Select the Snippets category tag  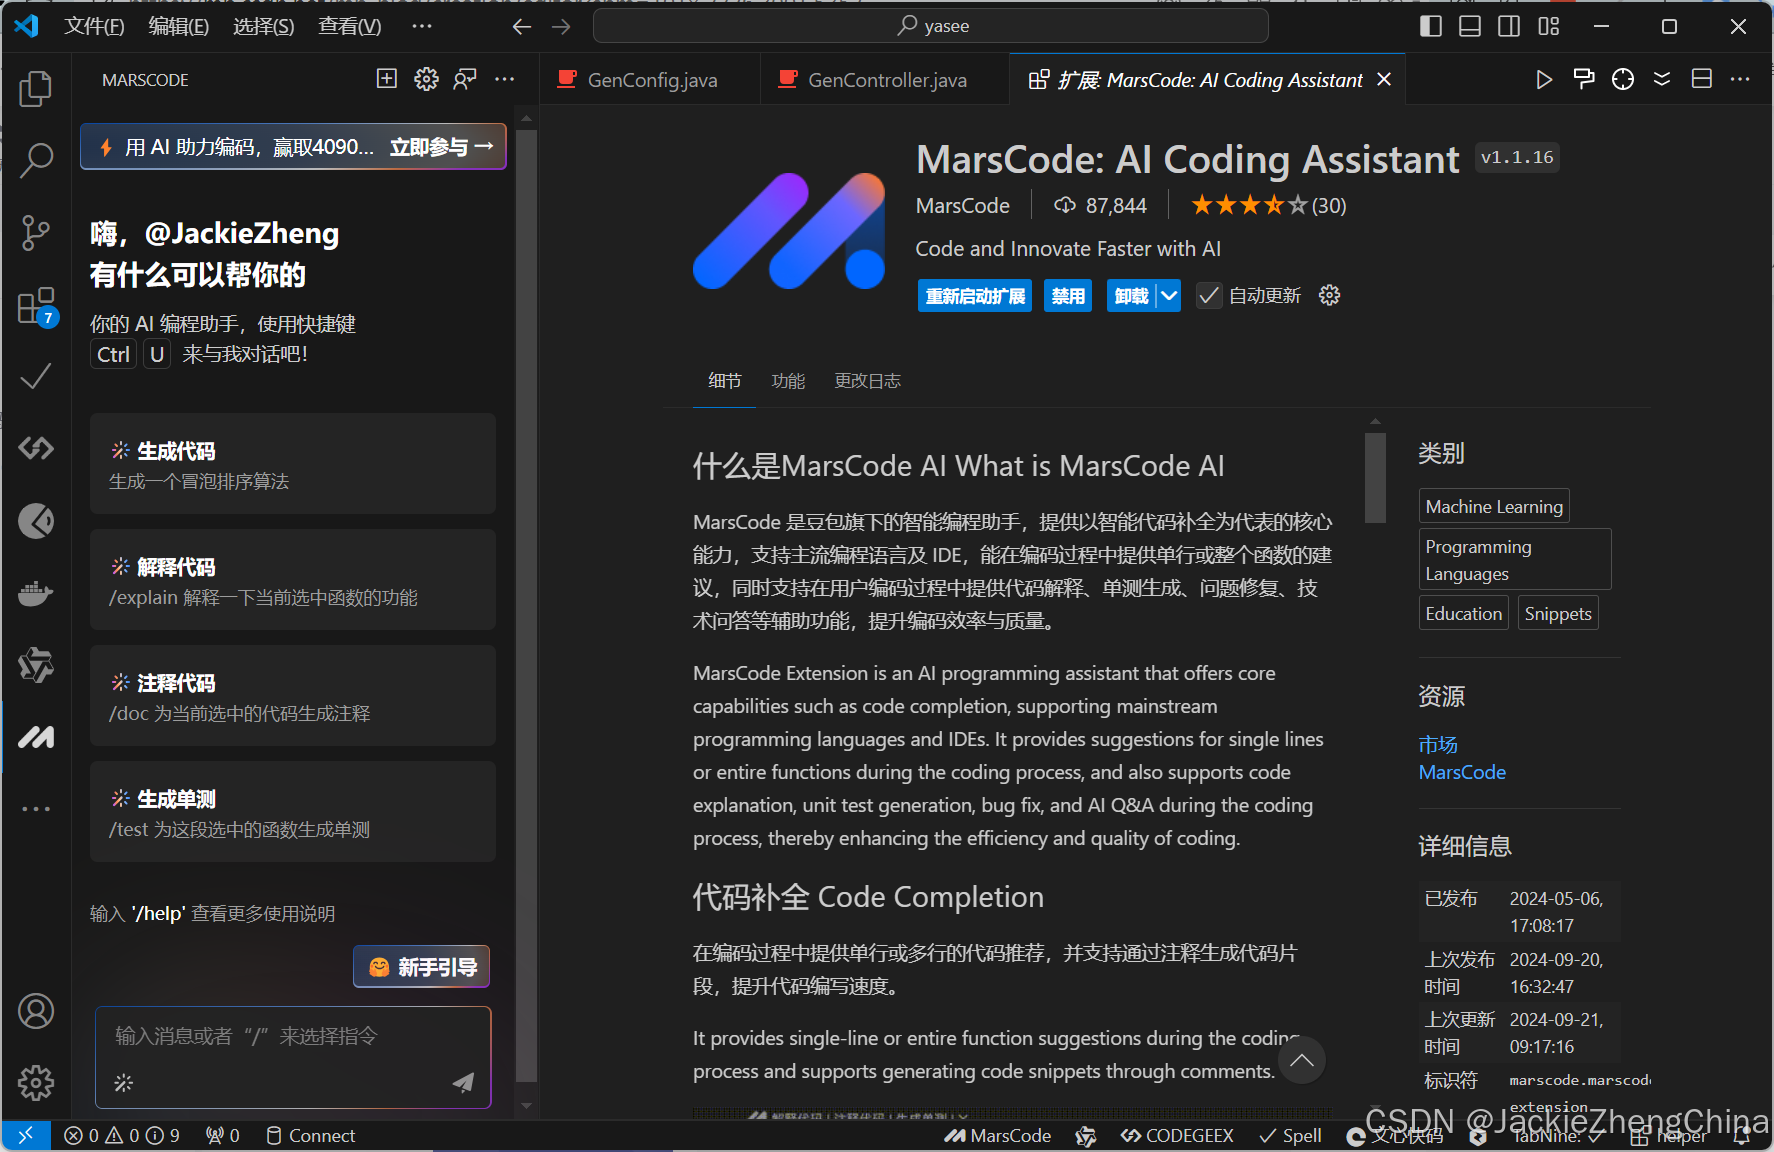tap(1558, 613)
